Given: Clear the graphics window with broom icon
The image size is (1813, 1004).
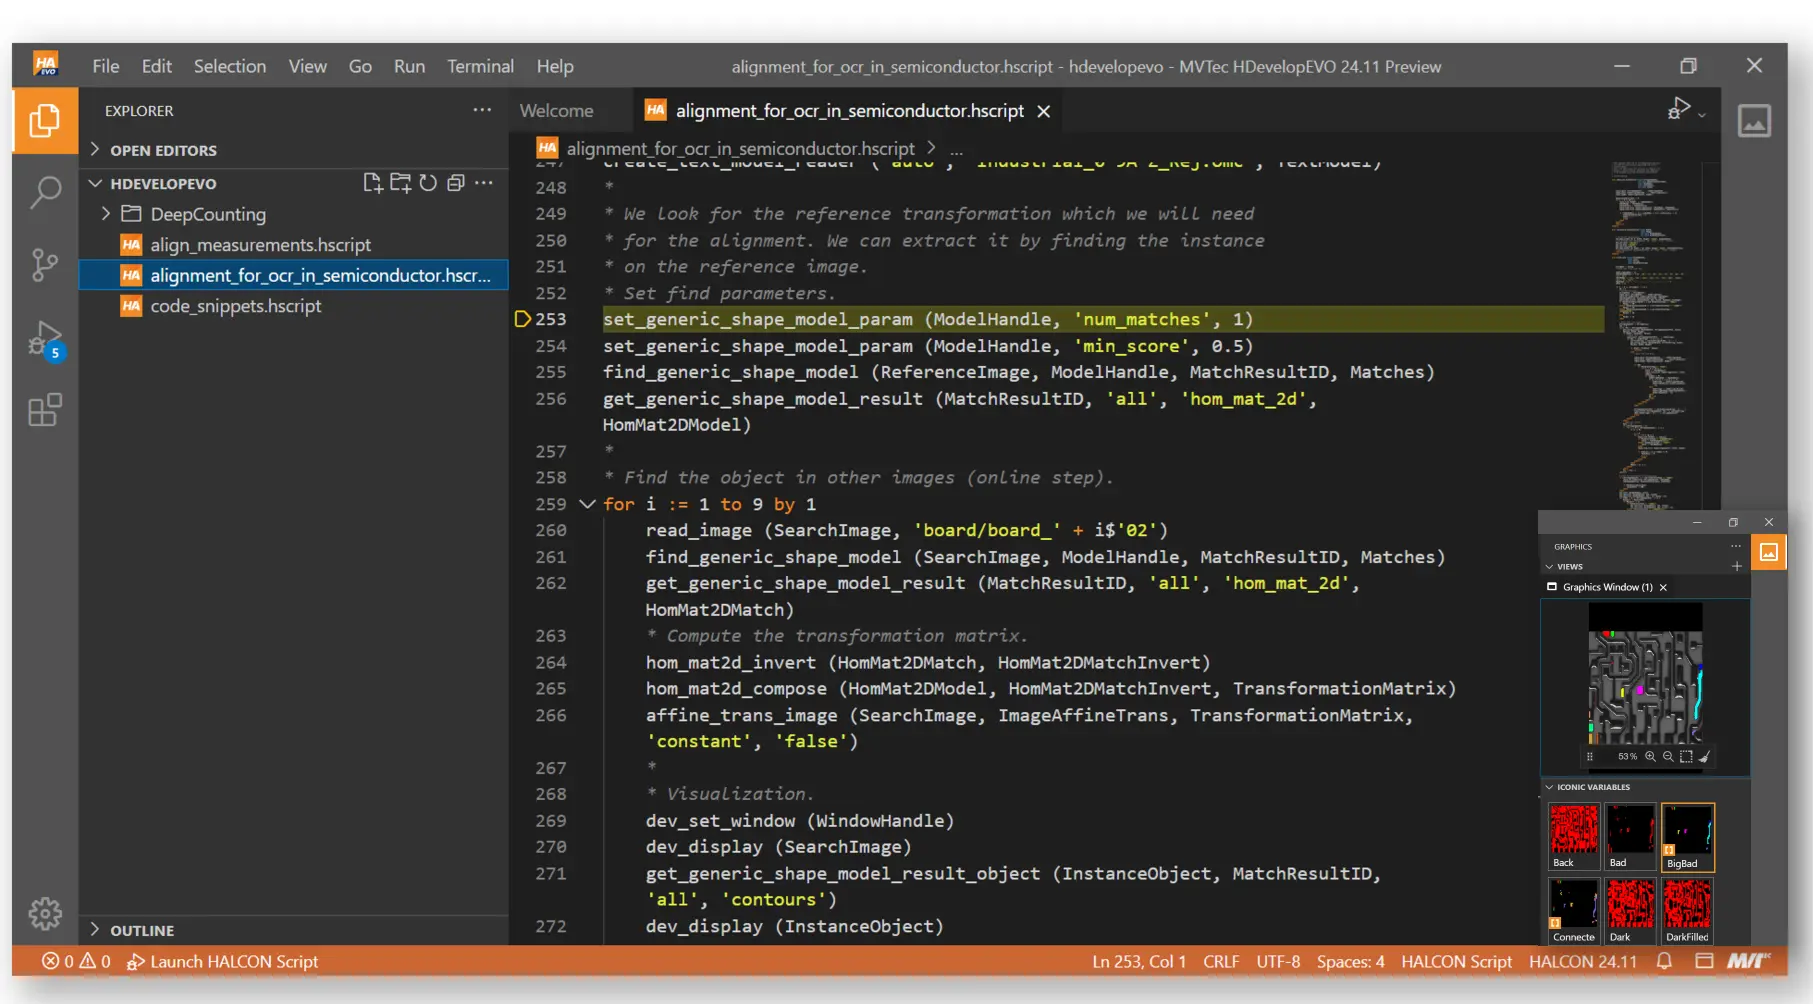Looking at the screenshot, I should [x=1704, y=757].
